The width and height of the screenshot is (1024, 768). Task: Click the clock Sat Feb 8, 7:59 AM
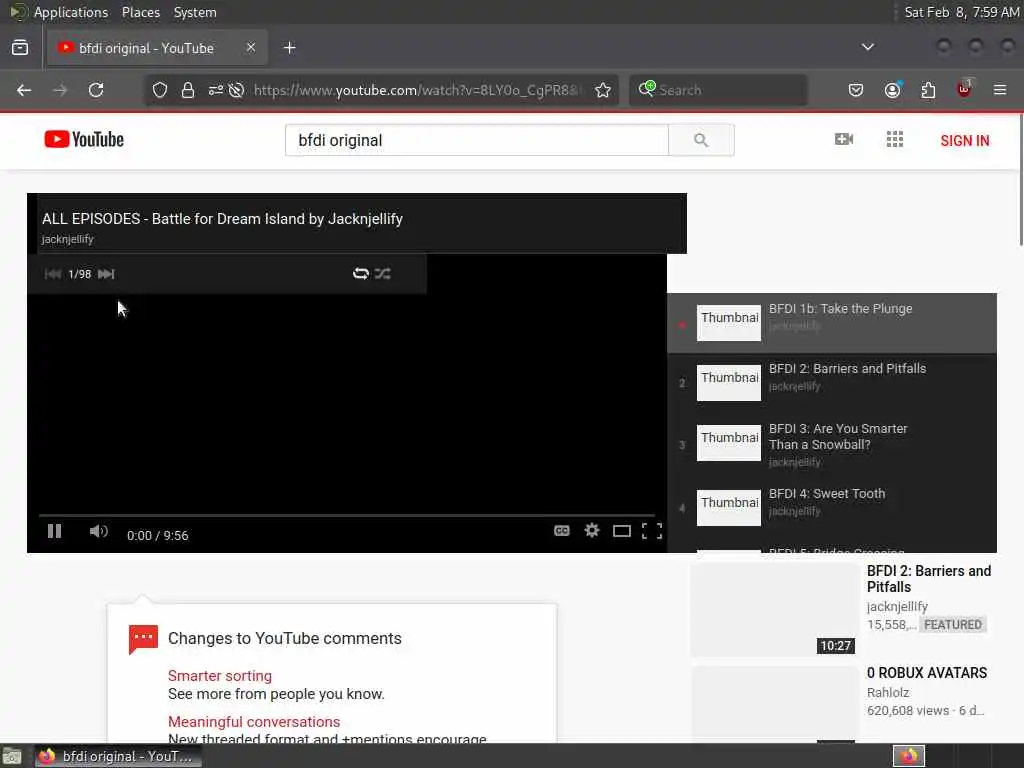[961, 12]
